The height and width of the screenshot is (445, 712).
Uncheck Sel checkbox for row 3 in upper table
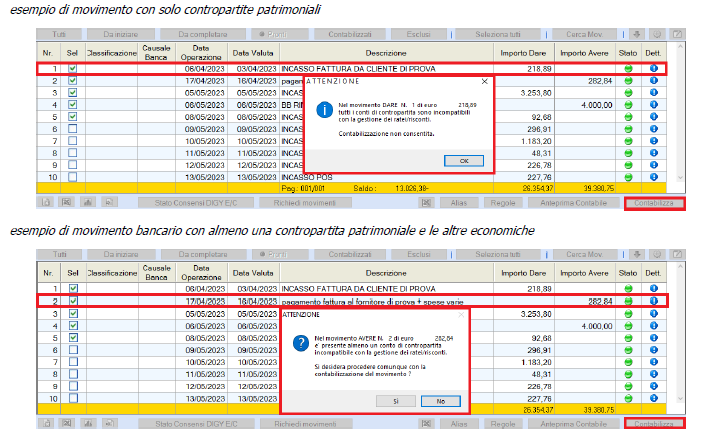(x=73, y=92)
